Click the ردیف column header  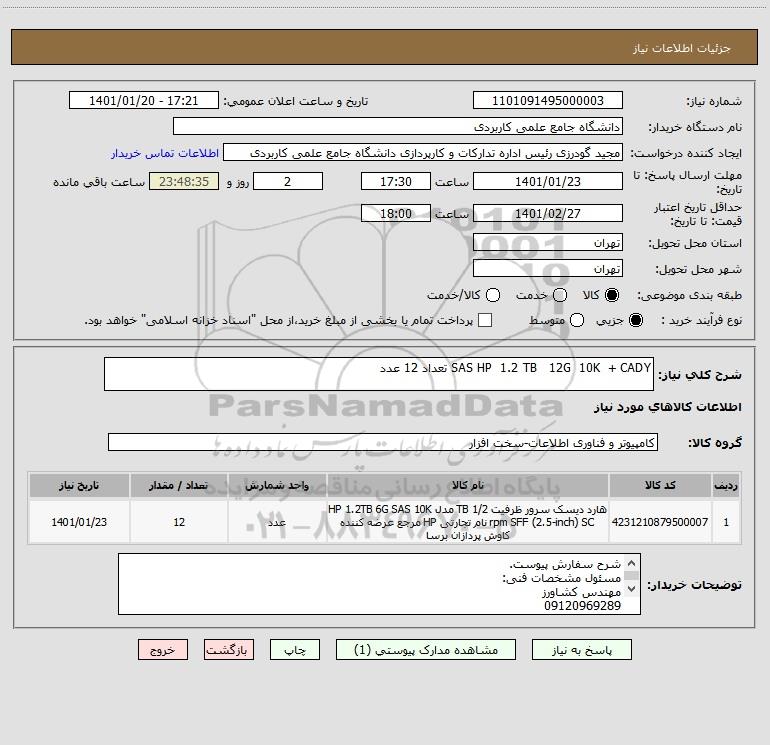tap(726, 486)
